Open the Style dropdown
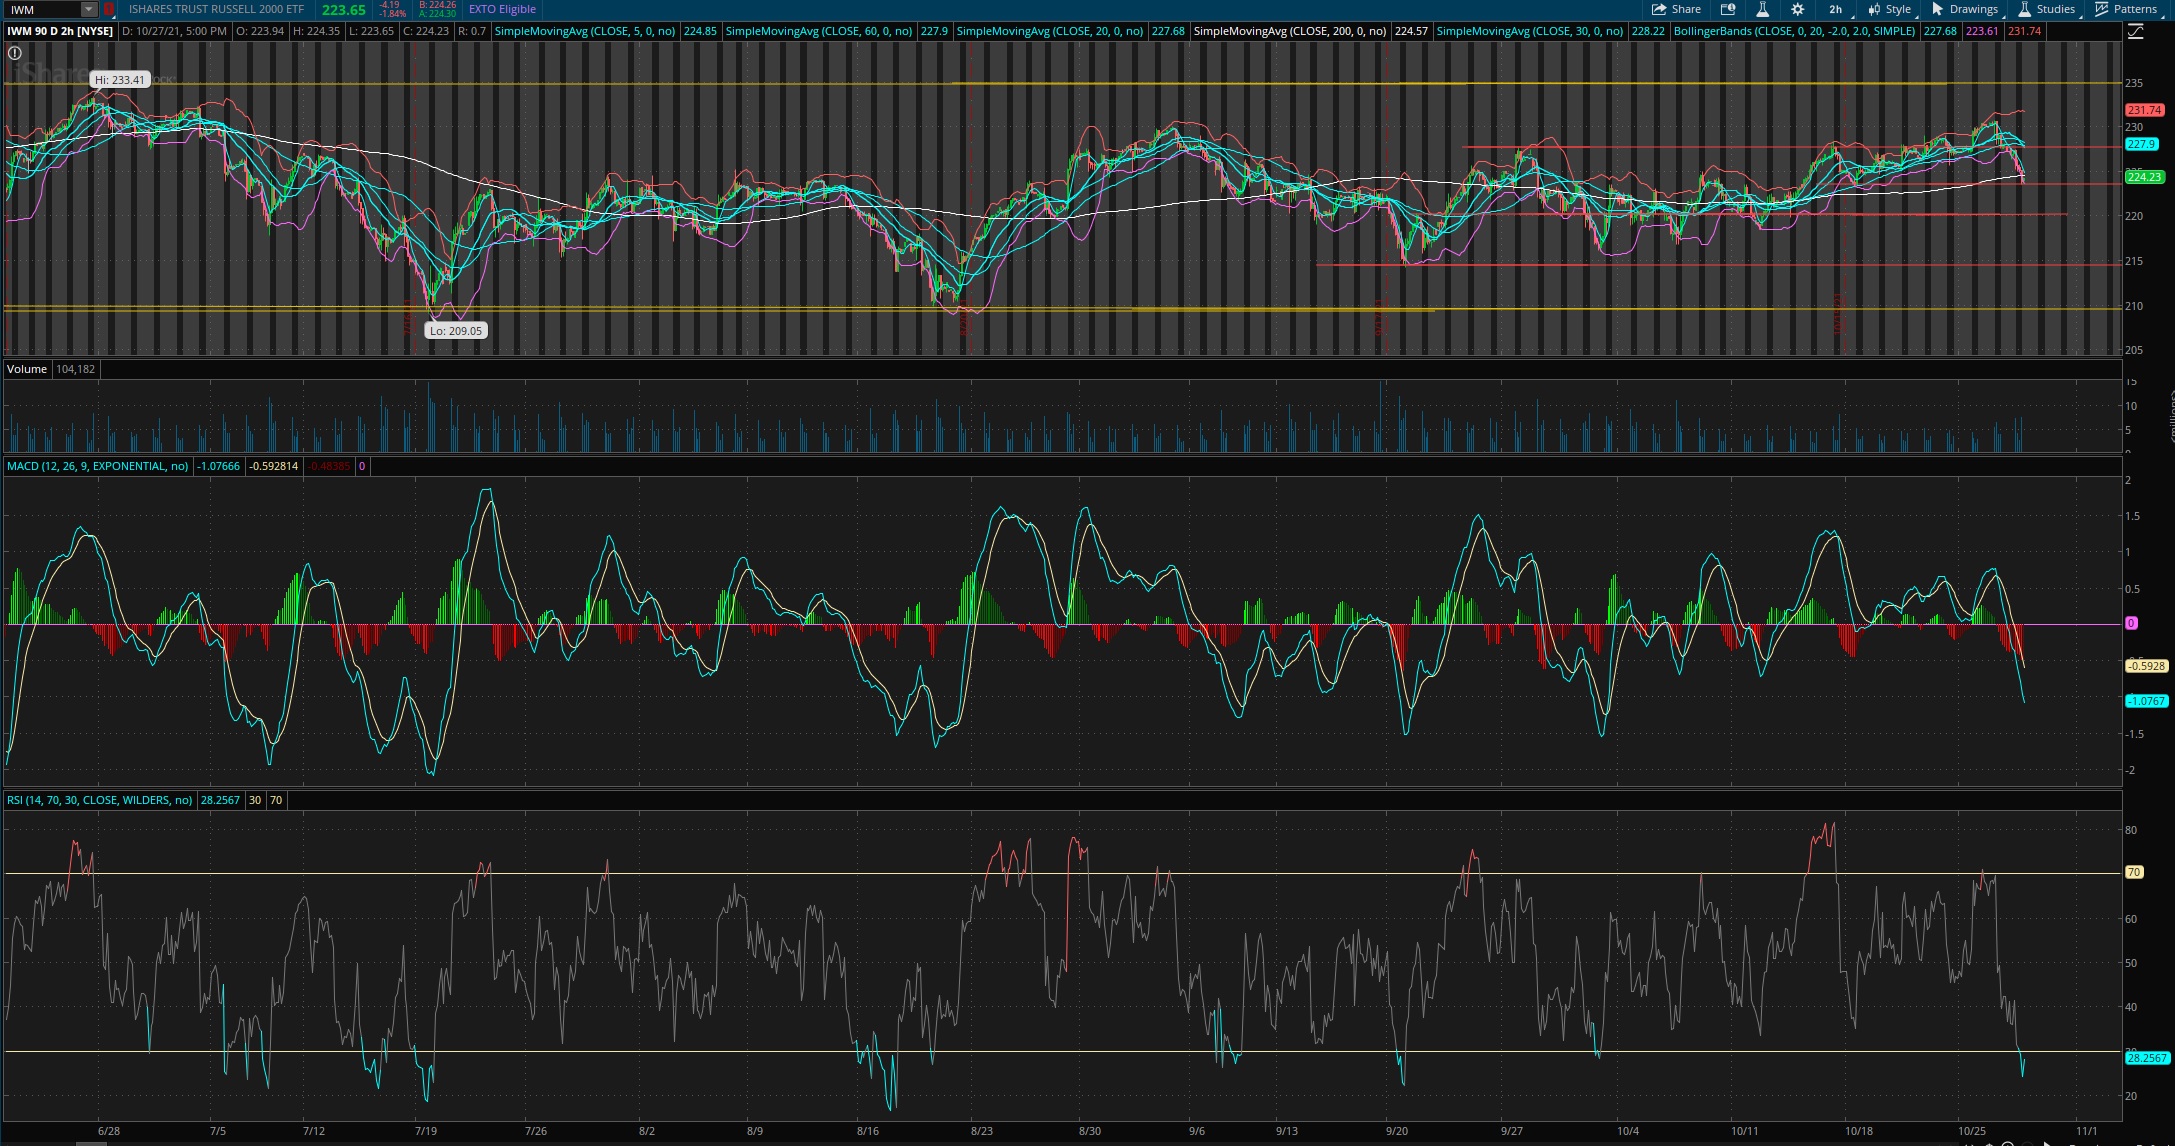 point(1890,9)
